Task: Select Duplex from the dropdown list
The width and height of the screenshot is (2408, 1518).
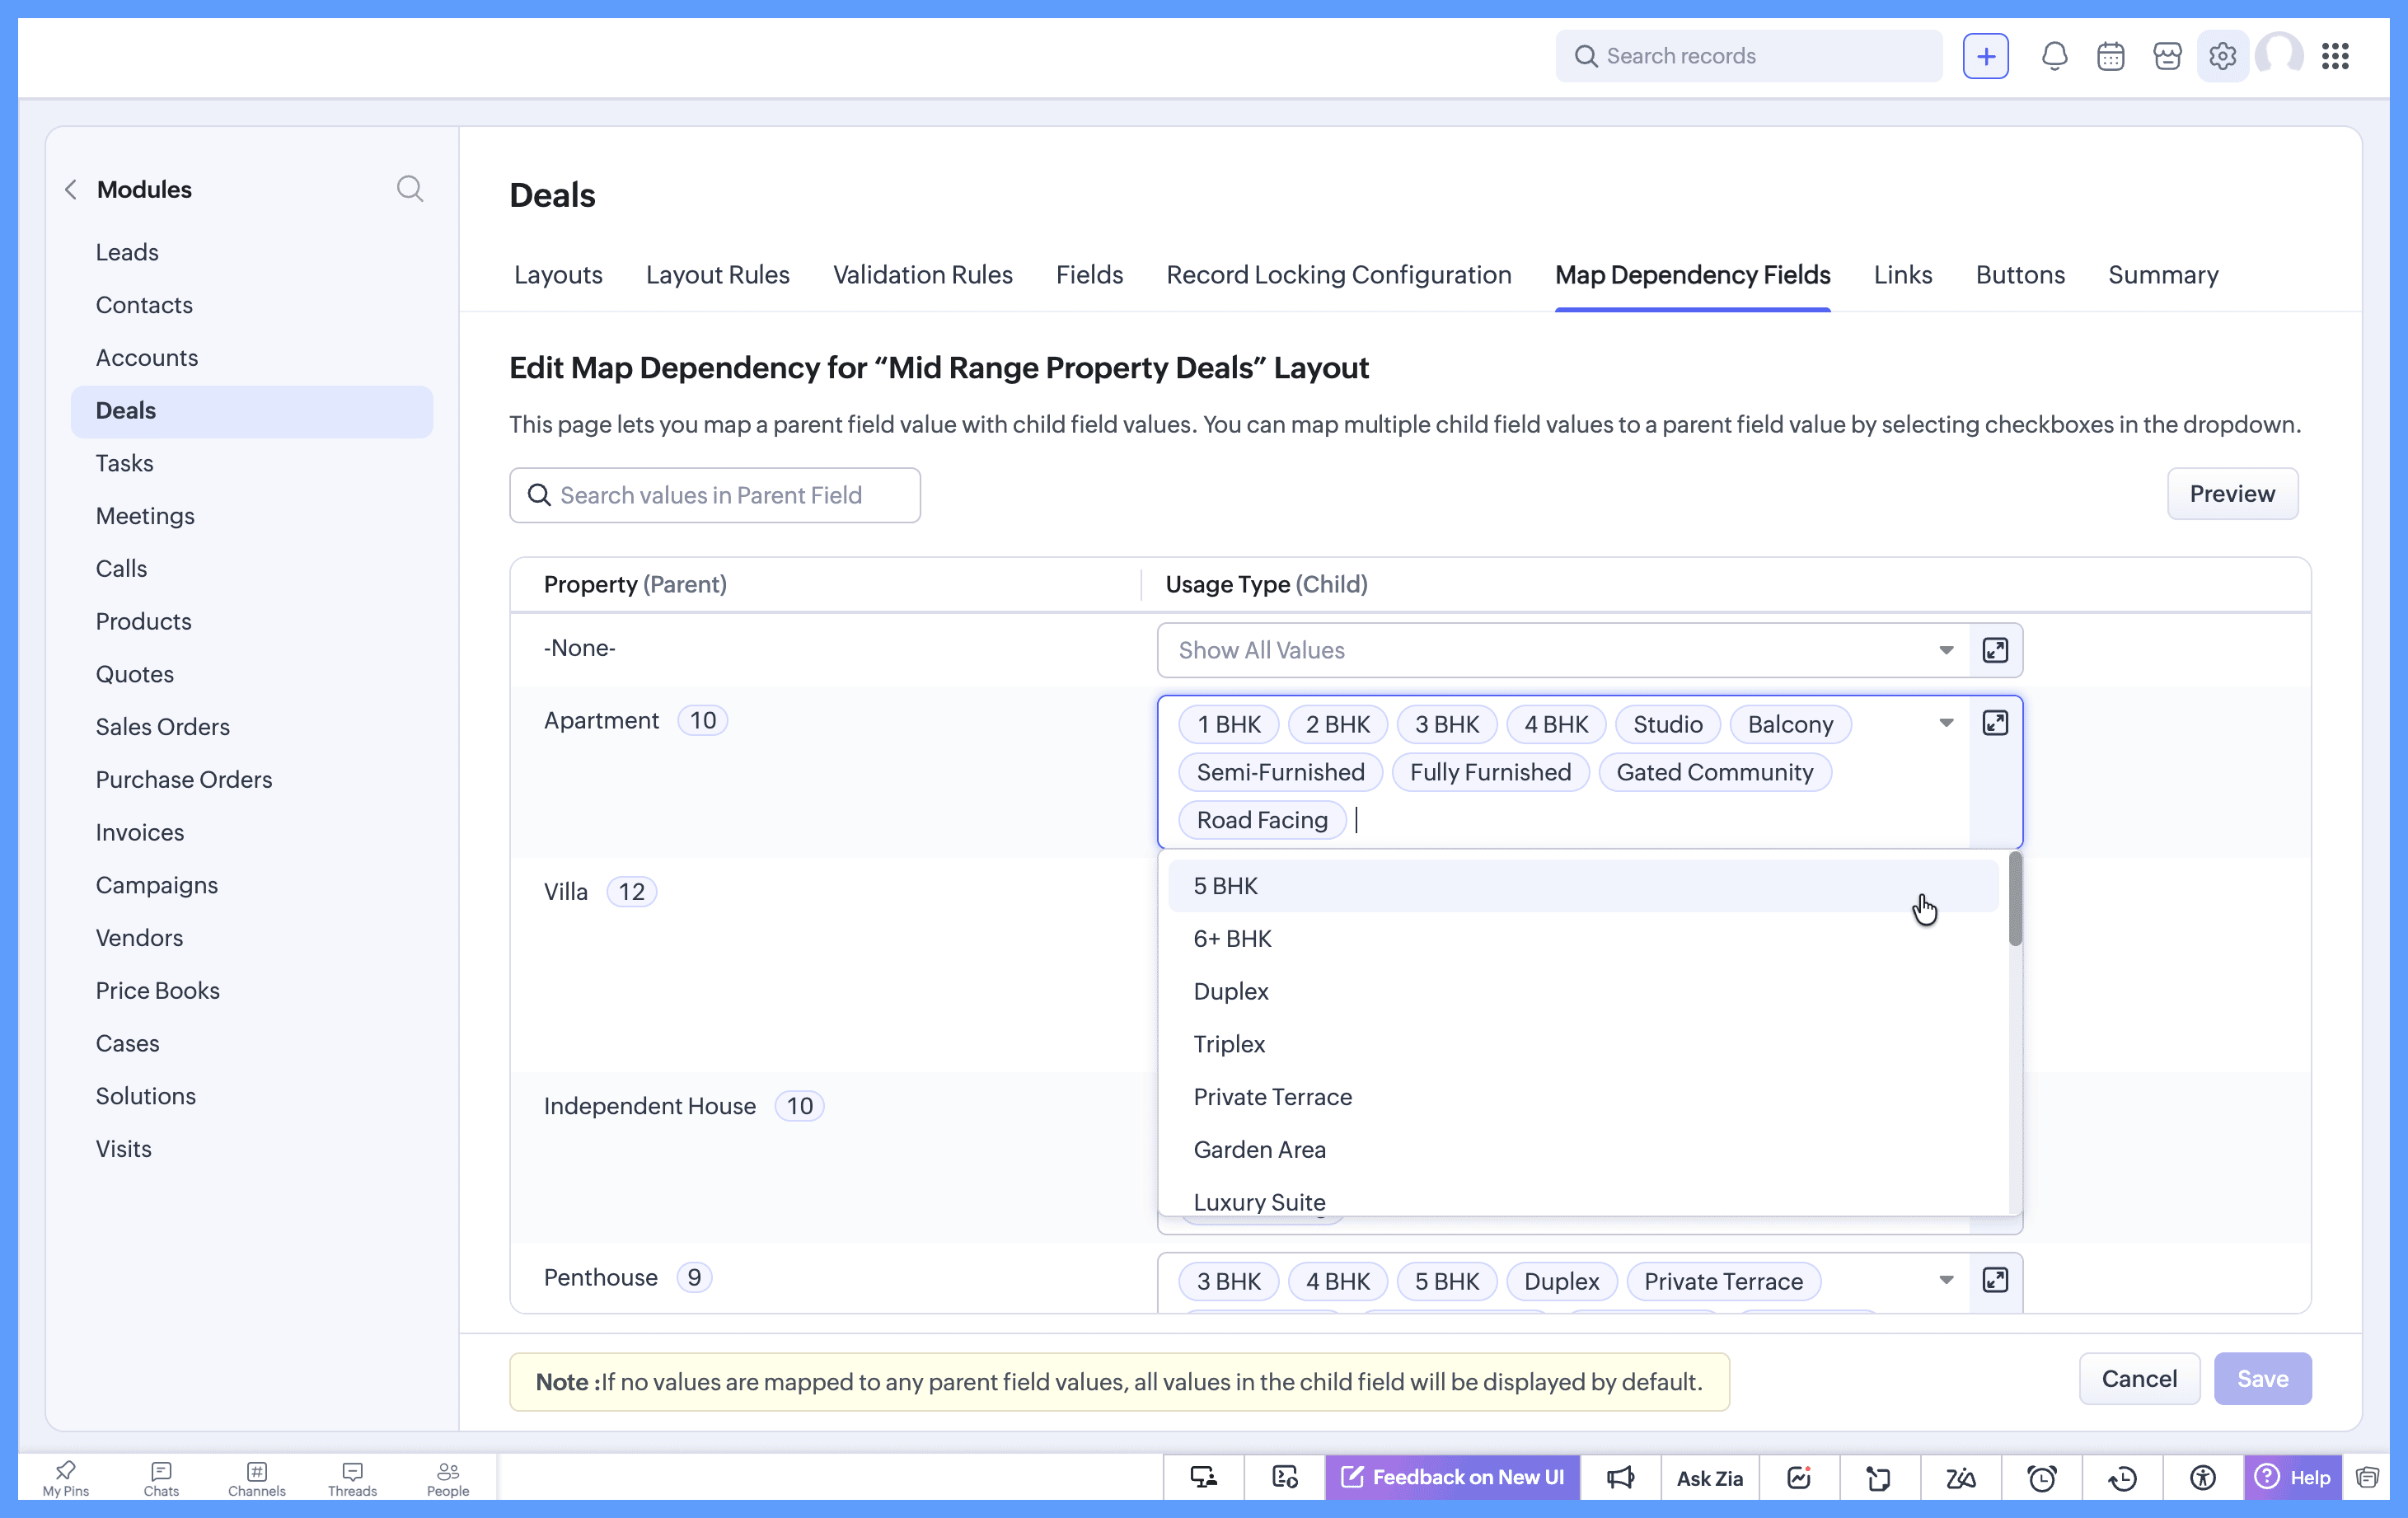Action: pos(1231,991)
